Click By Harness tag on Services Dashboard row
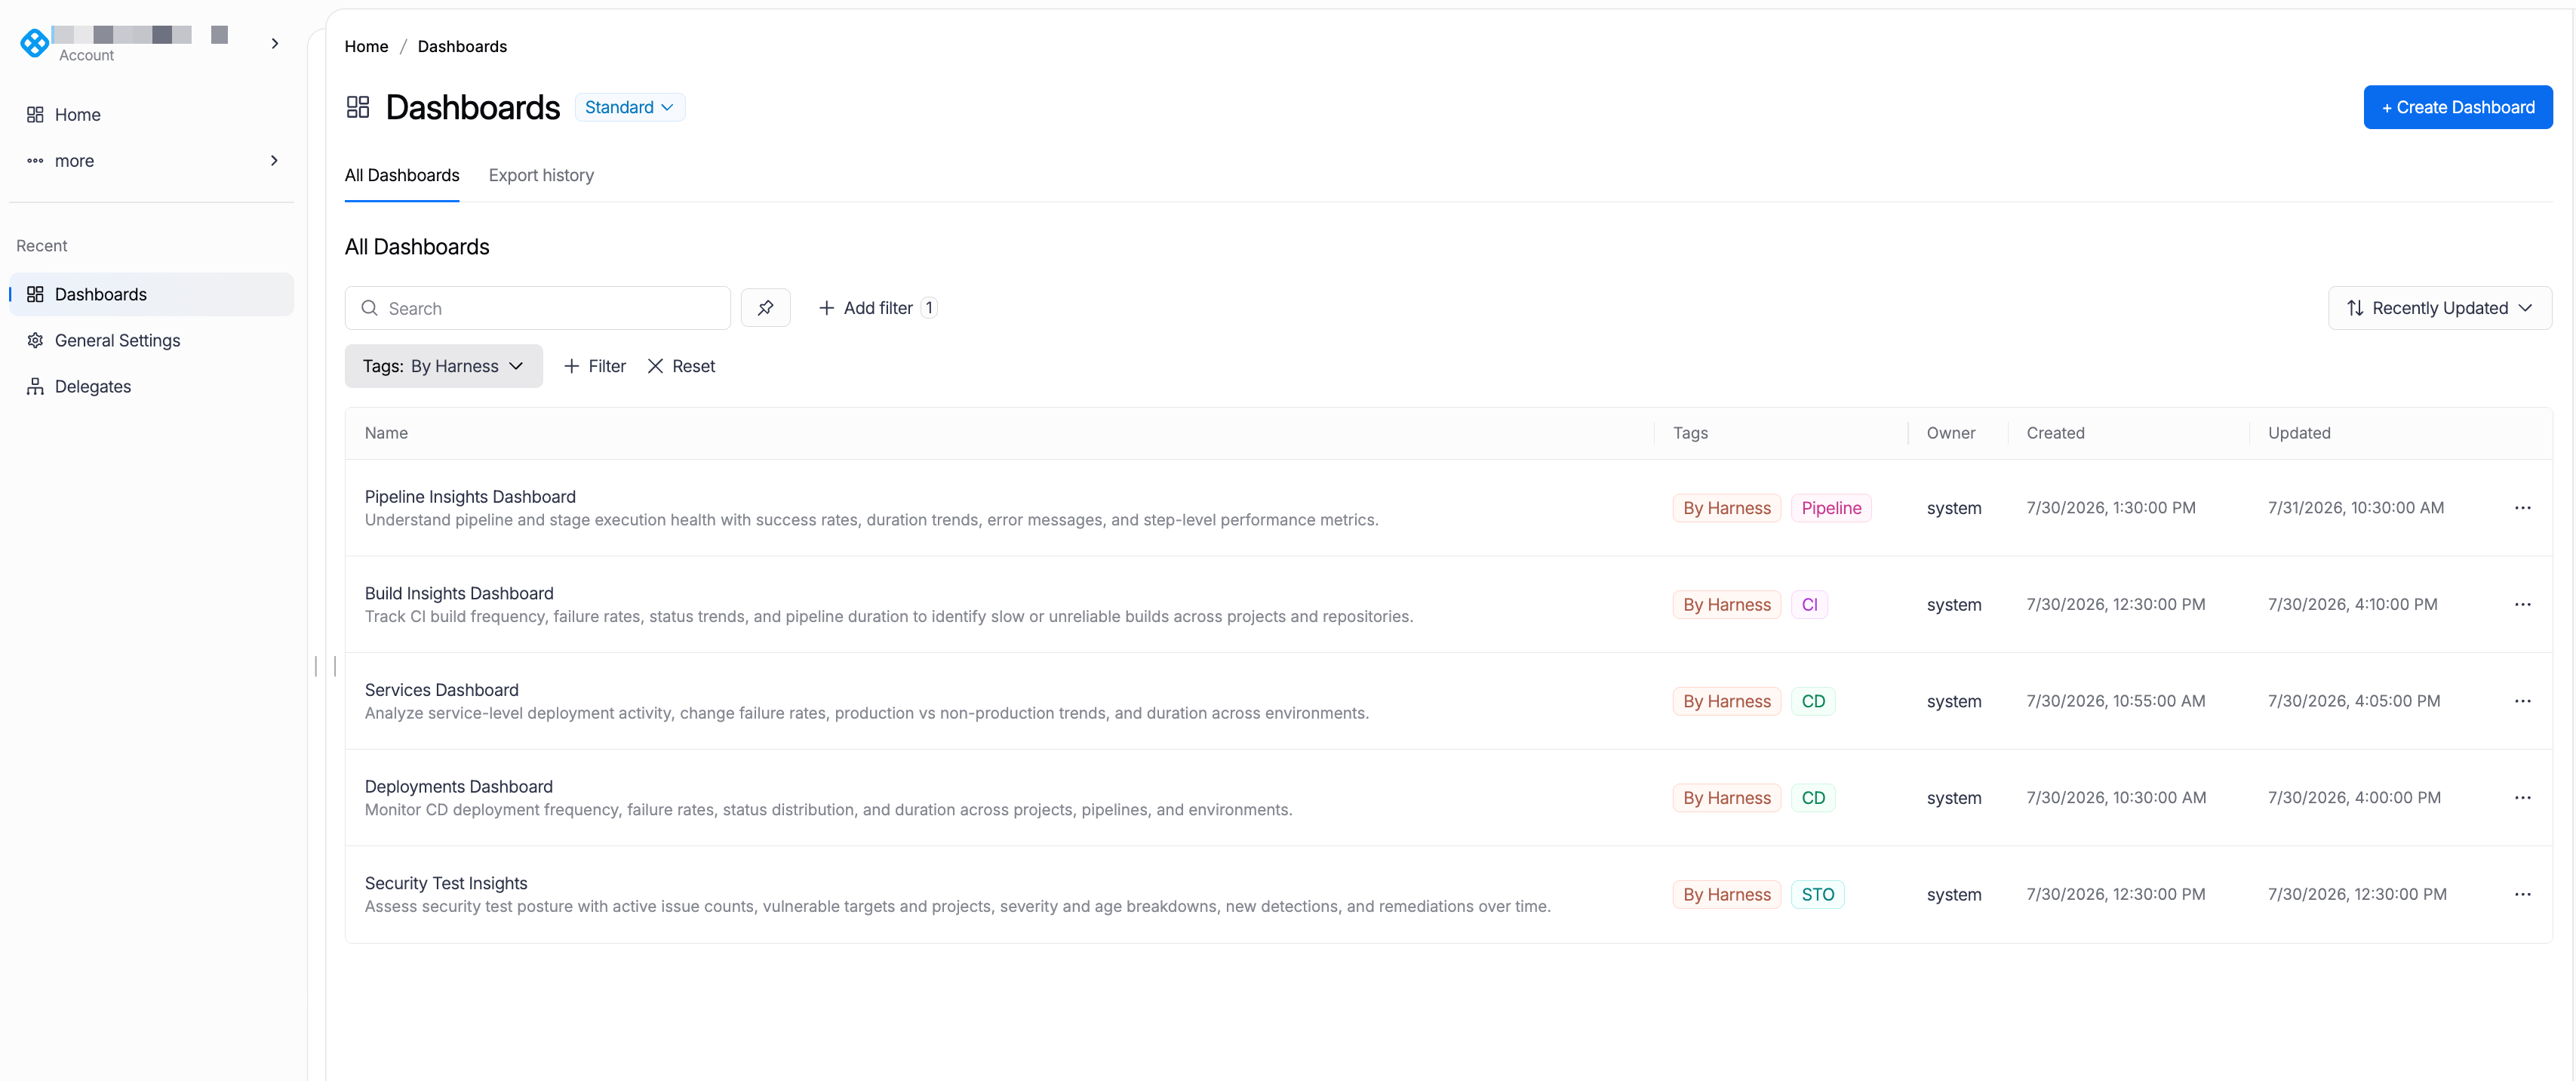Screen dimensions: 2576x1081 click(x=1726, y=701)
